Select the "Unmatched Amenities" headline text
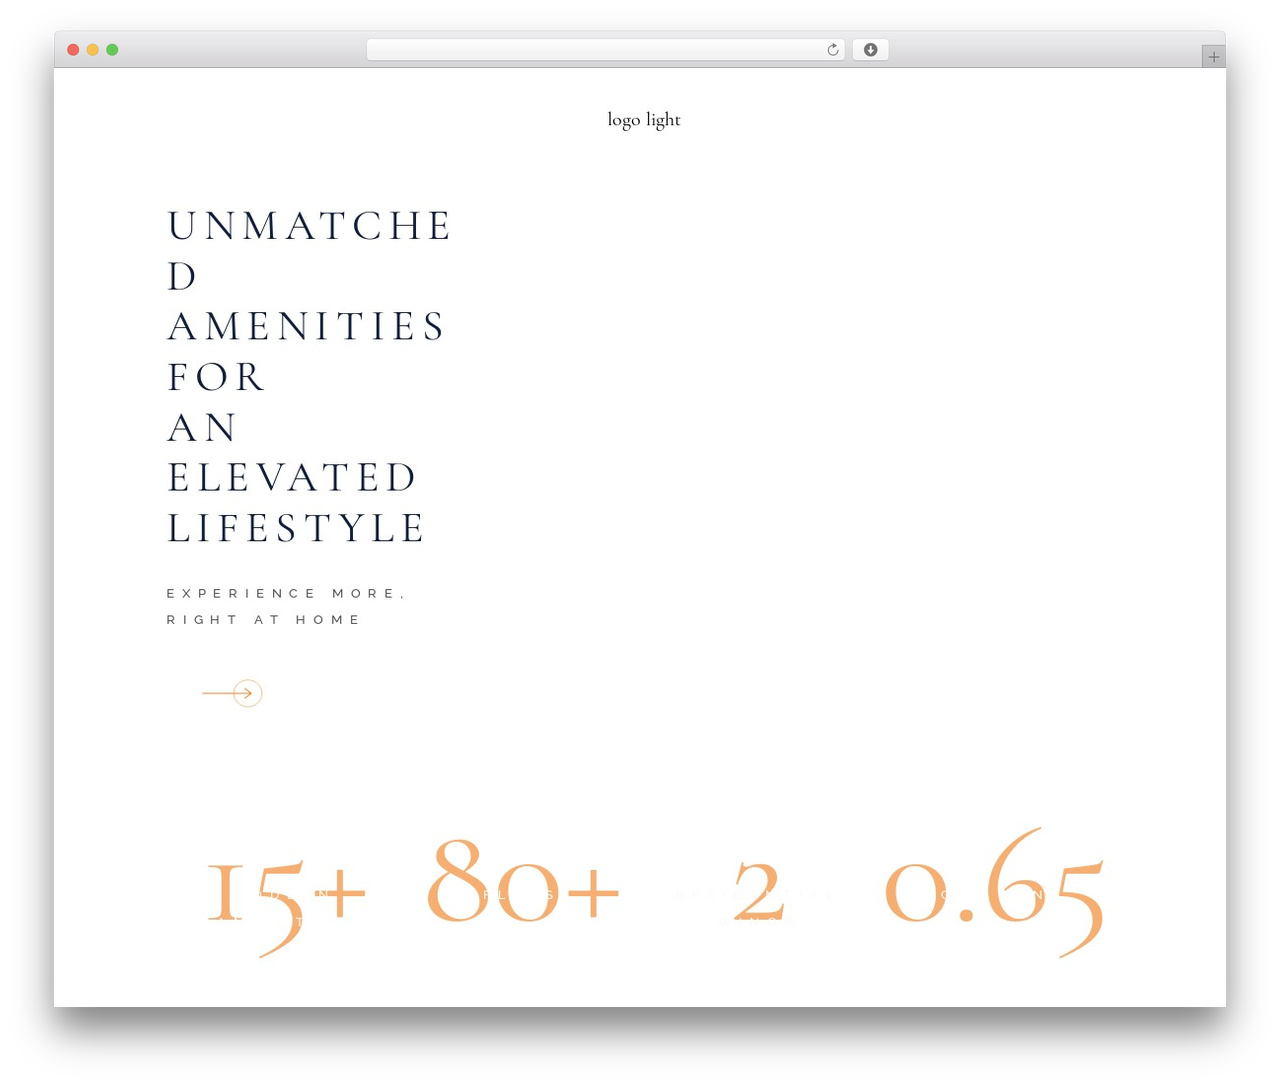 (x=309, y=377)
